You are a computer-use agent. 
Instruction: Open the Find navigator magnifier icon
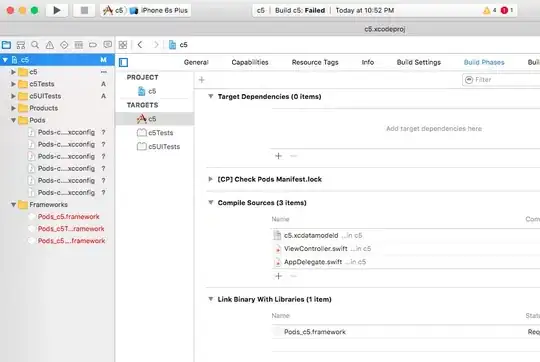click(x=35, y=45)
